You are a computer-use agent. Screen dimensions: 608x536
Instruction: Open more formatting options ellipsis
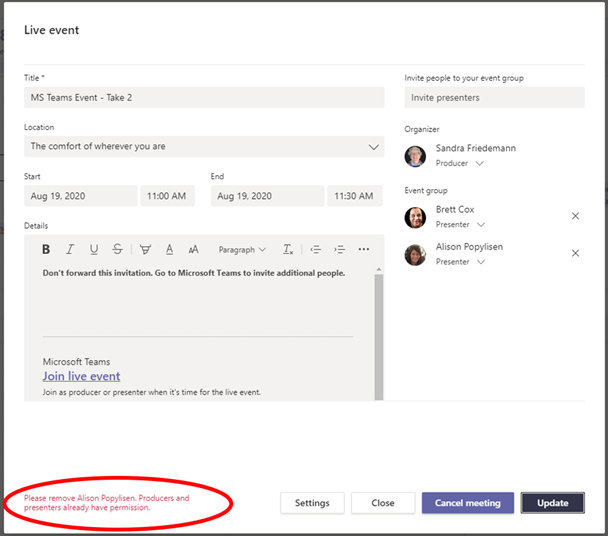364,249
